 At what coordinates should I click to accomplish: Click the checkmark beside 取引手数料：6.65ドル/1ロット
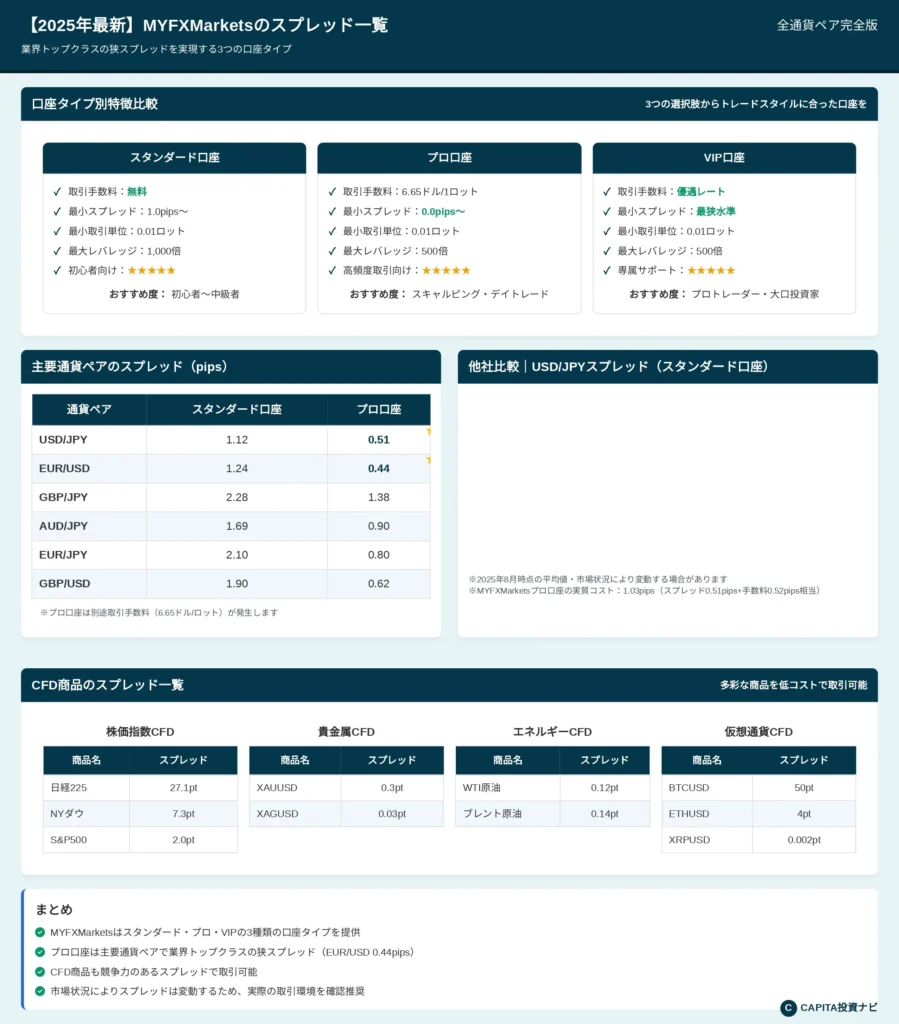coord(332,191)
